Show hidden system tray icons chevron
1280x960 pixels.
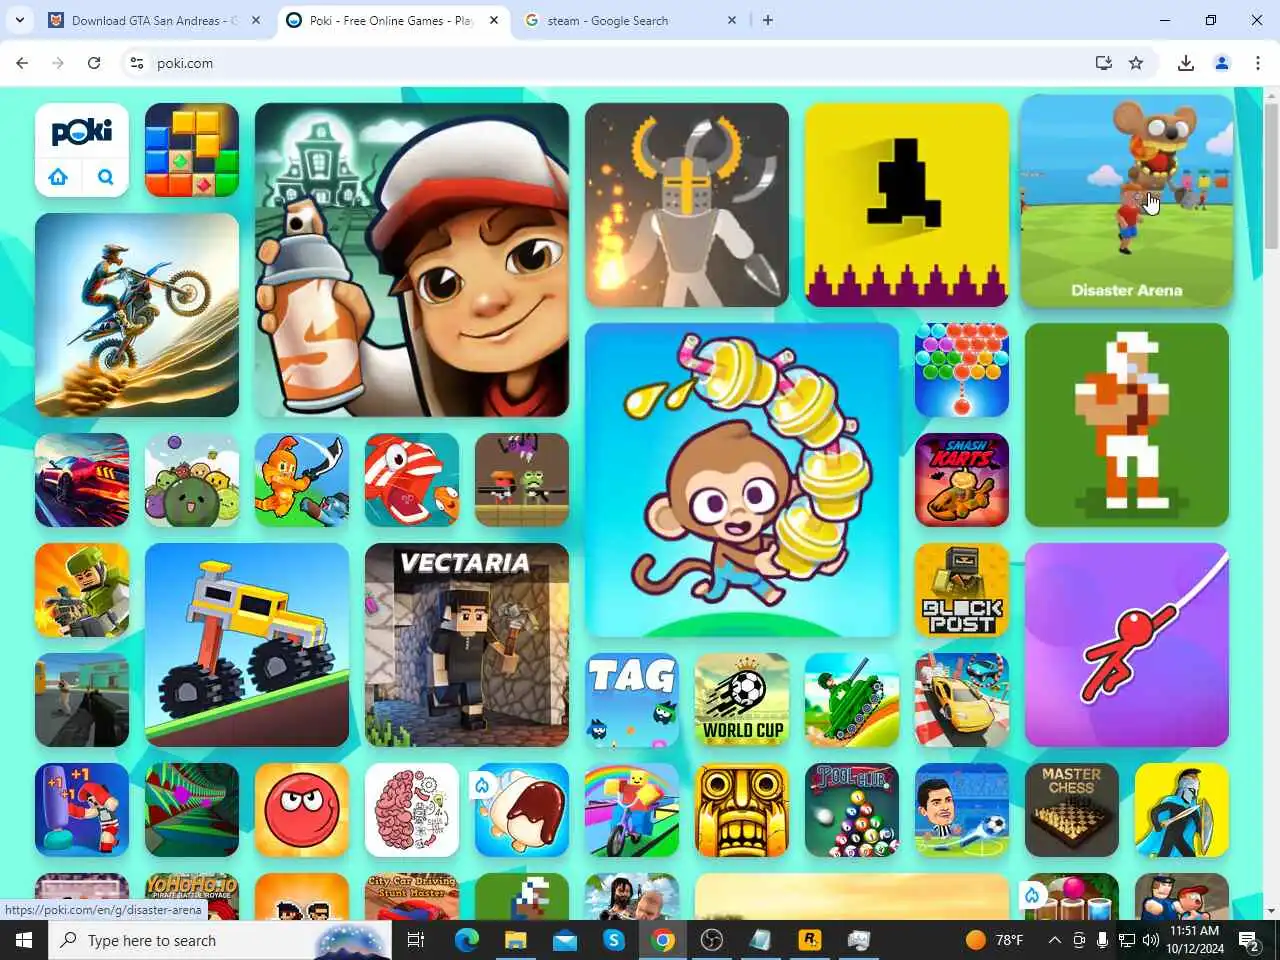pyautogui.click(x=1054, y=940)
